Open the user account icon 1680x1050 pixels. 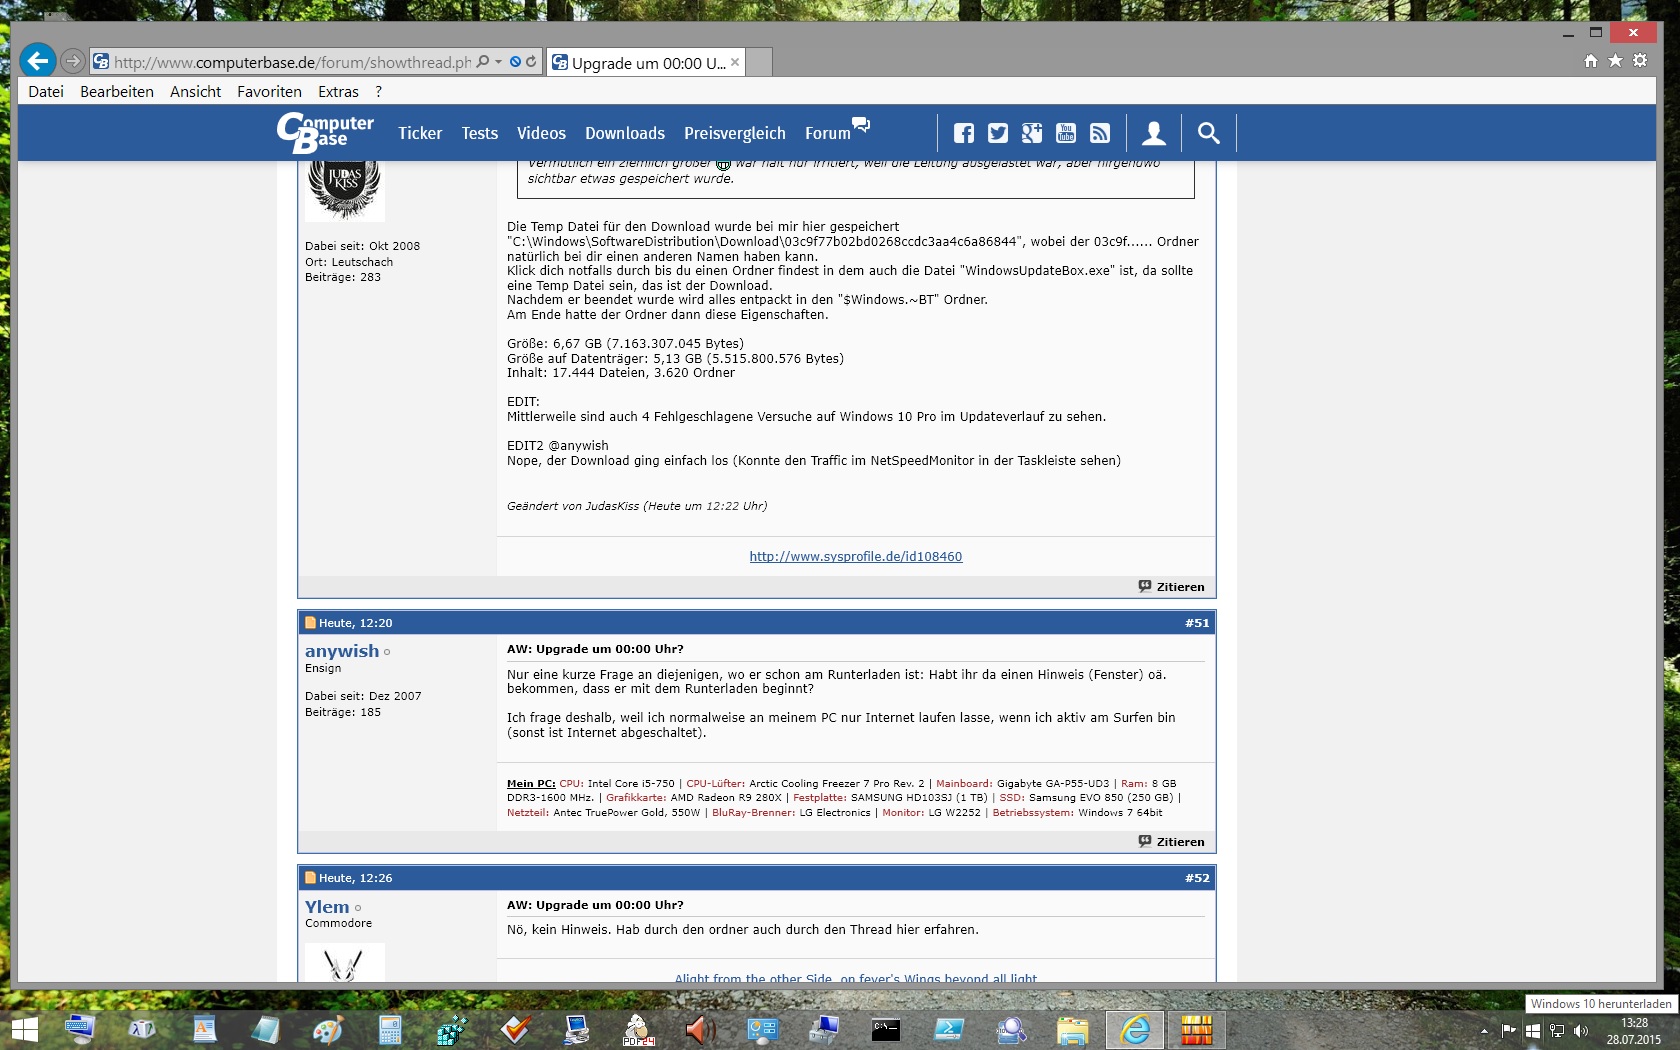[1154, 133]
